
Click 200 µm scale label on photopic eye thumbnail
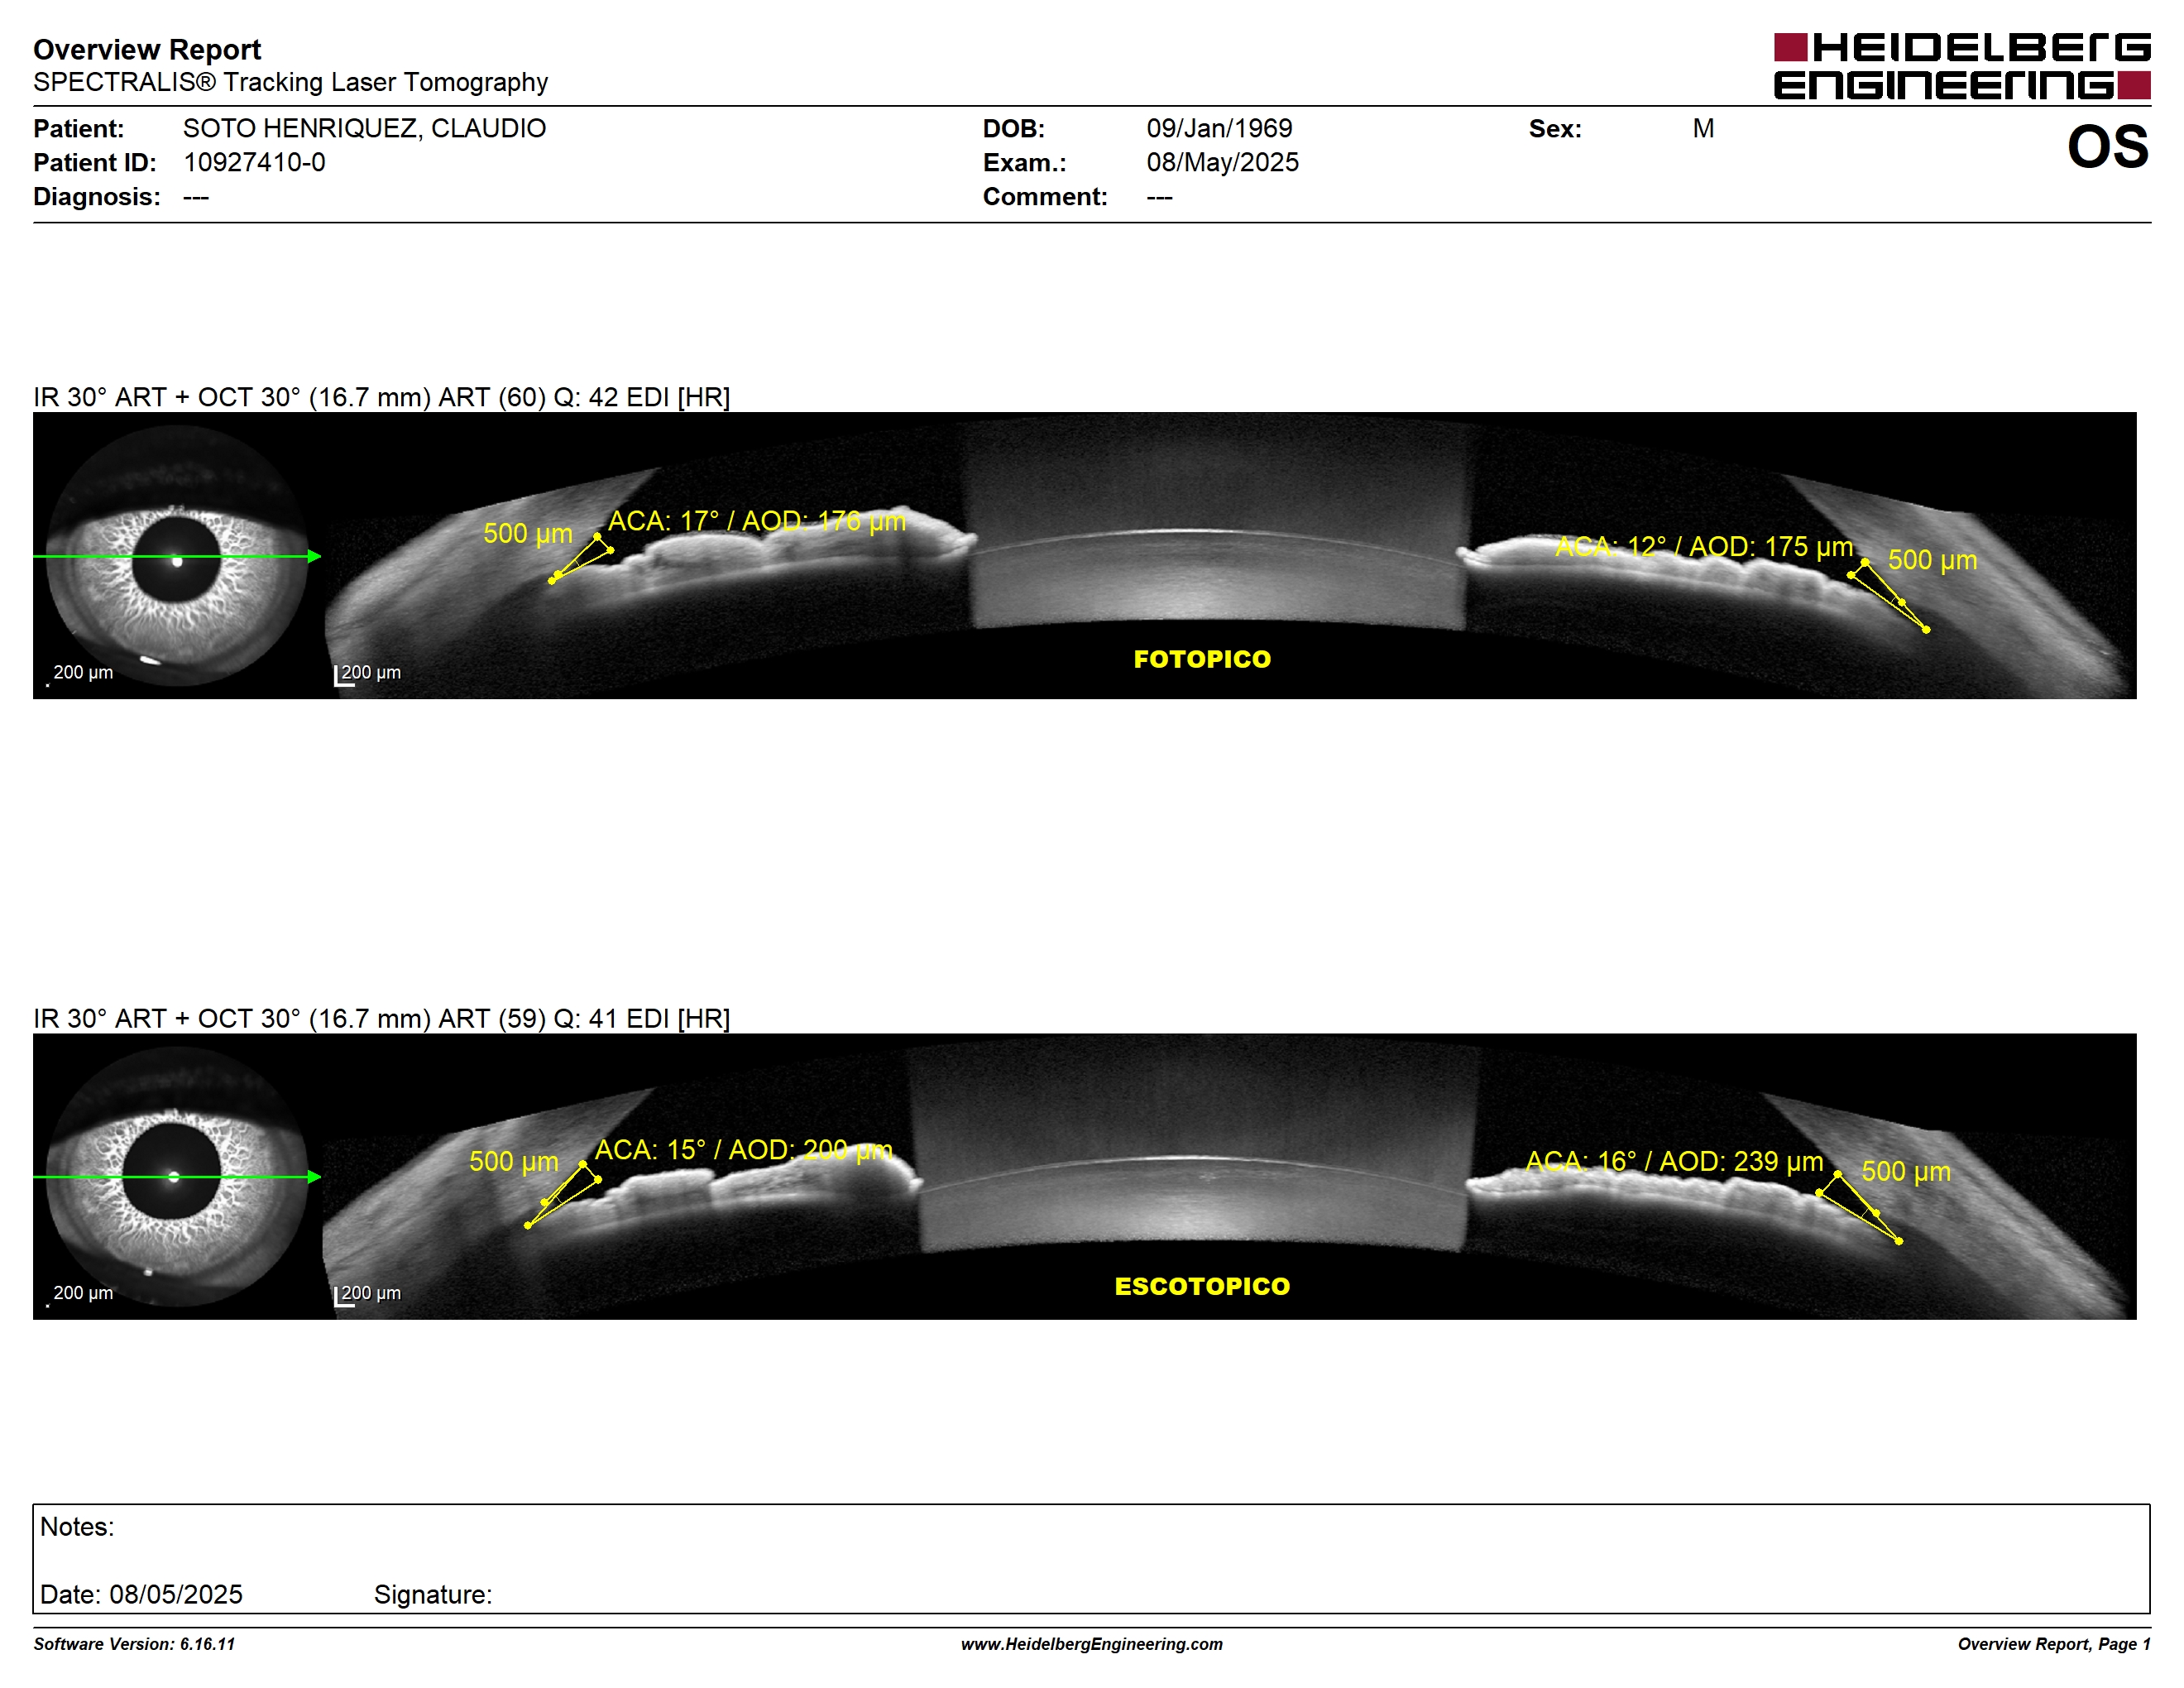81,673
